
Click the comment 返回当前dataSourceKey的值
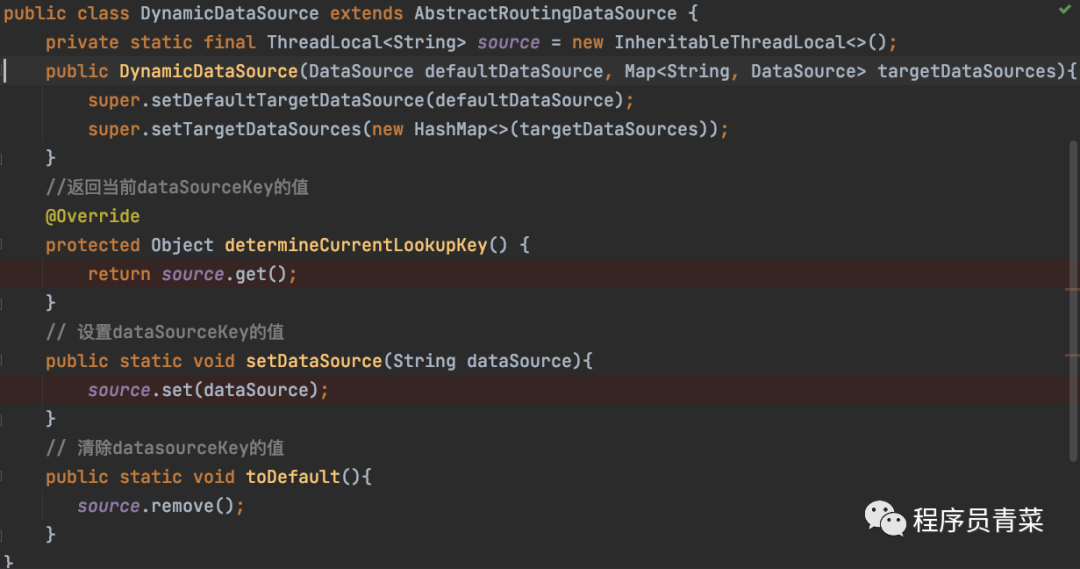(x=177, y=187)
